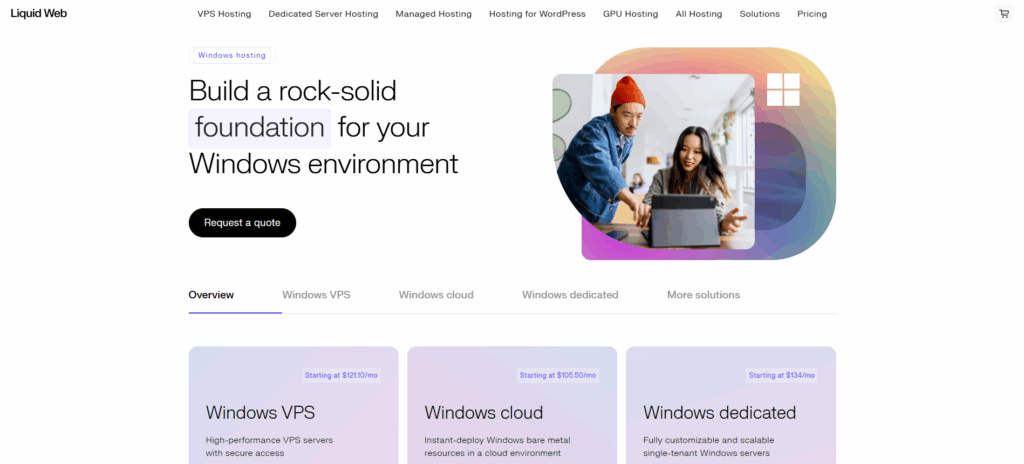Expand Hosting for WordPress navigation item

[x=537, y=14]
